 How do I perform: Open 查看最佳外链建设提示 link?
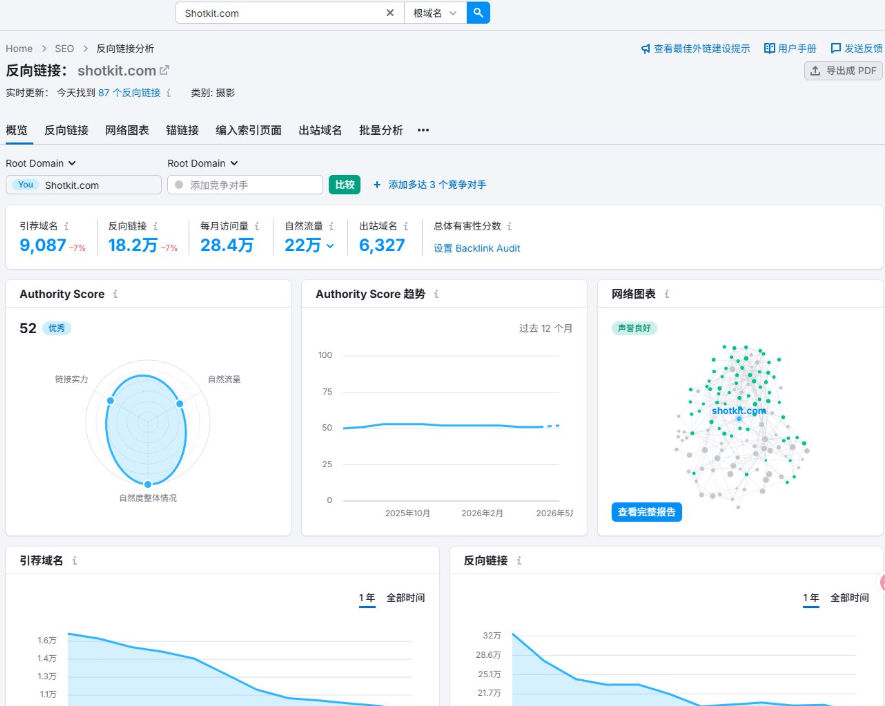(x=702, y=49)
